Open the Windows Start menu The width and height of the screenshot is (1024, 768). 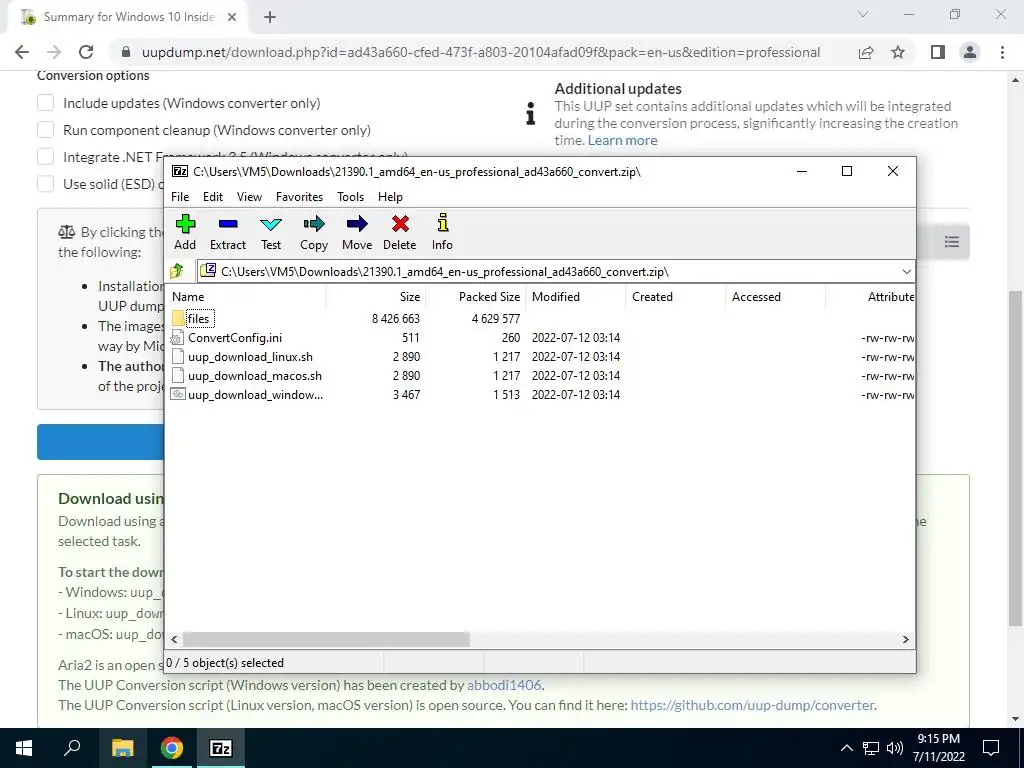(x=24, y=748)
